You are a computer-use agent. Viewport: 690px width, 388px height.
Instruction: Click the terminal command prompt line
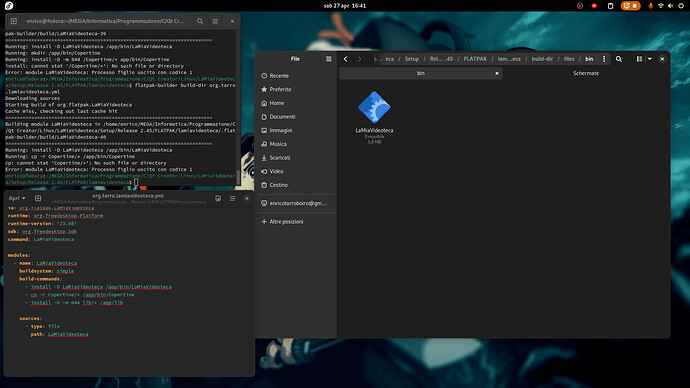[x=120, y=179]
